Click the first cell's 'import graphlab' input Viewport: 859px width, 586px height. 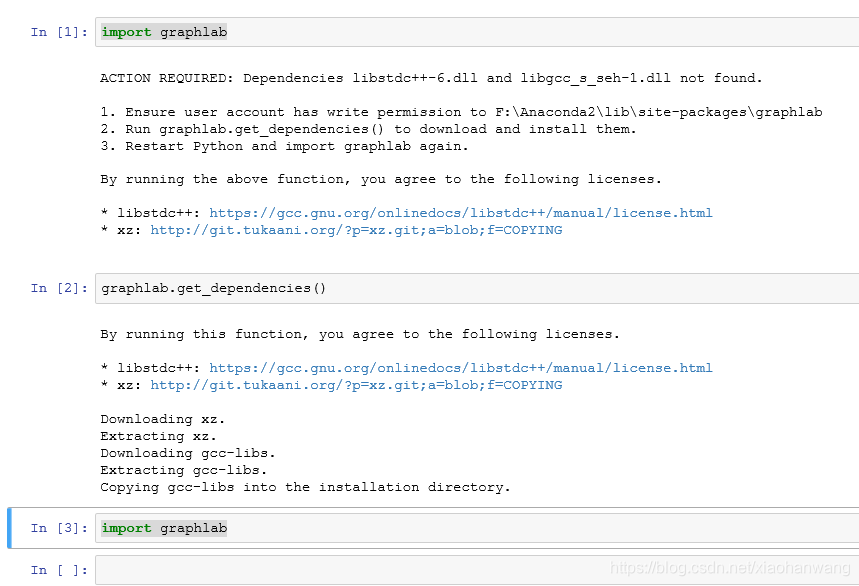[477, 32]
